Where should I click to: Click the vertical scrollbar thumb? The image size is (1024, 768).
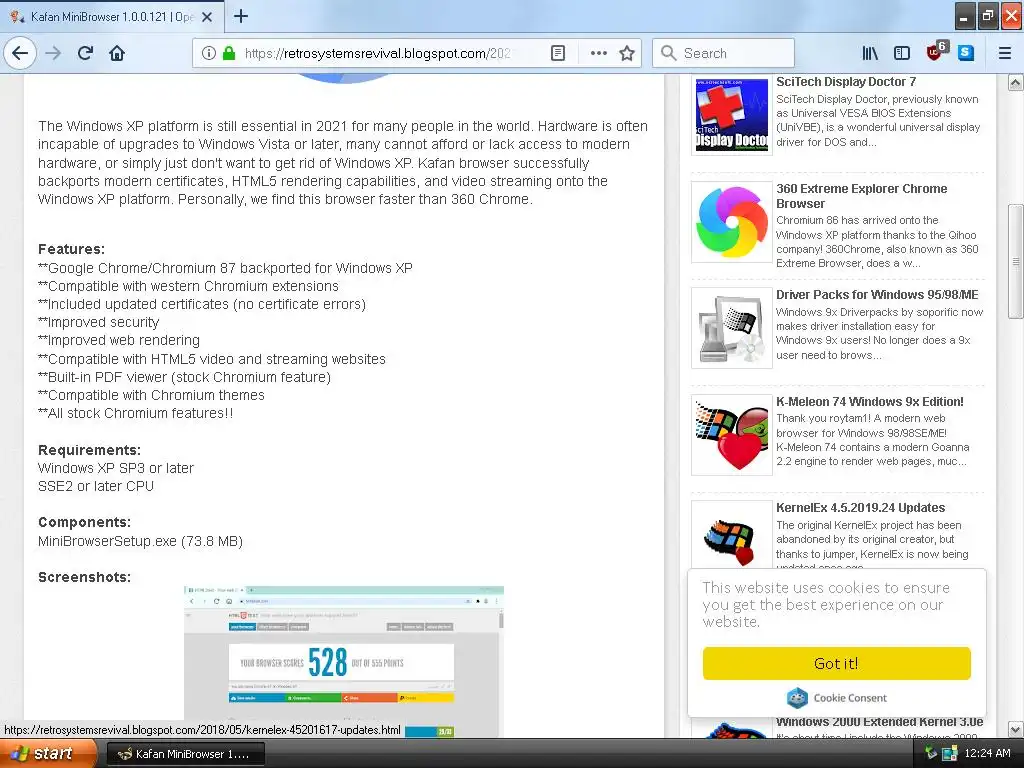click(1015, 261)
